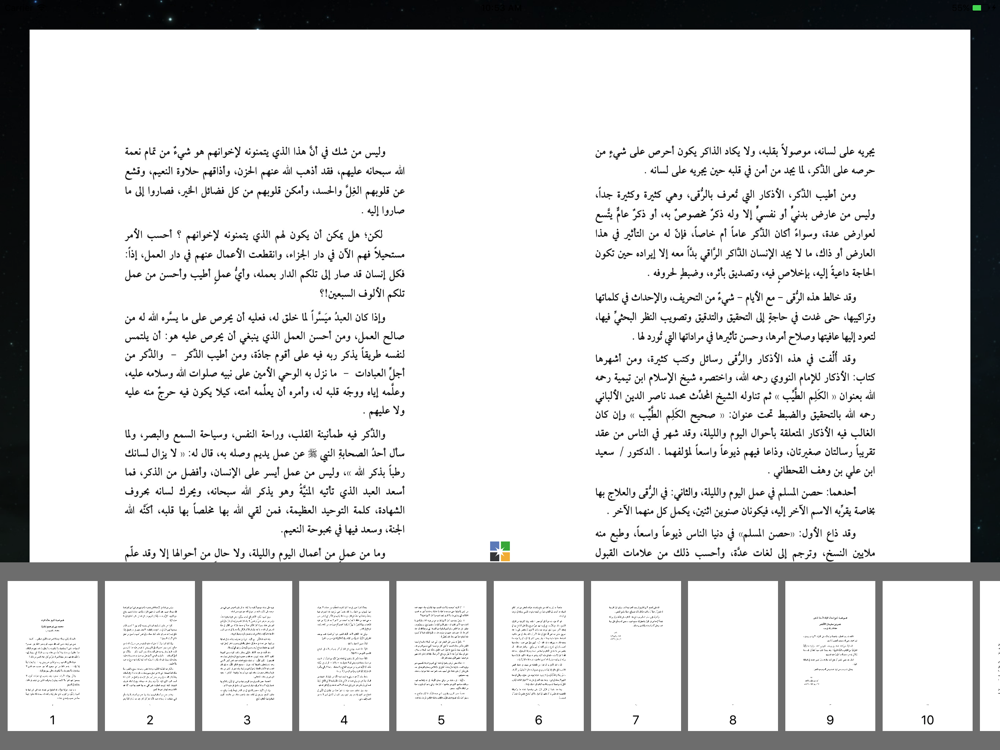
Task: Tap the colorful four-square icon between pages
Action: pyautogui.click(x=500, y=551)
